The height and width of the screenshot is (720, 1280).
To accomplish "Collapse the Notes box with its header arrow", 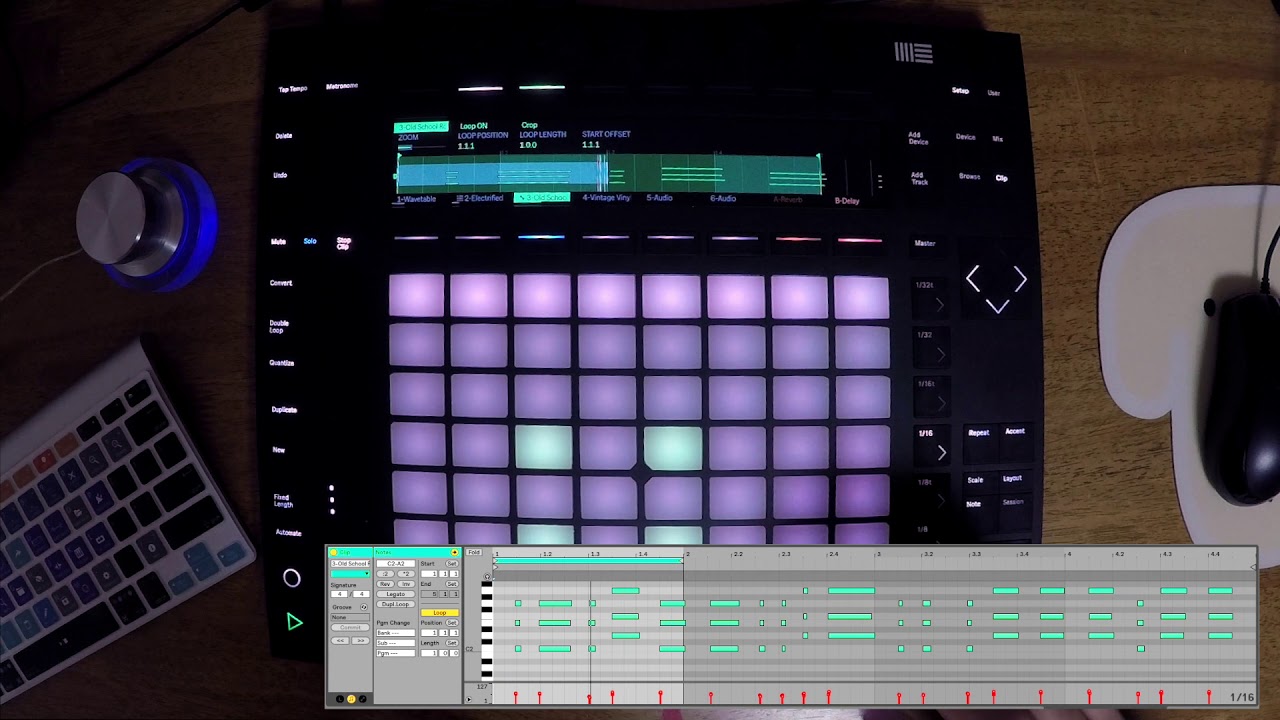I will [x=454, y=552].
